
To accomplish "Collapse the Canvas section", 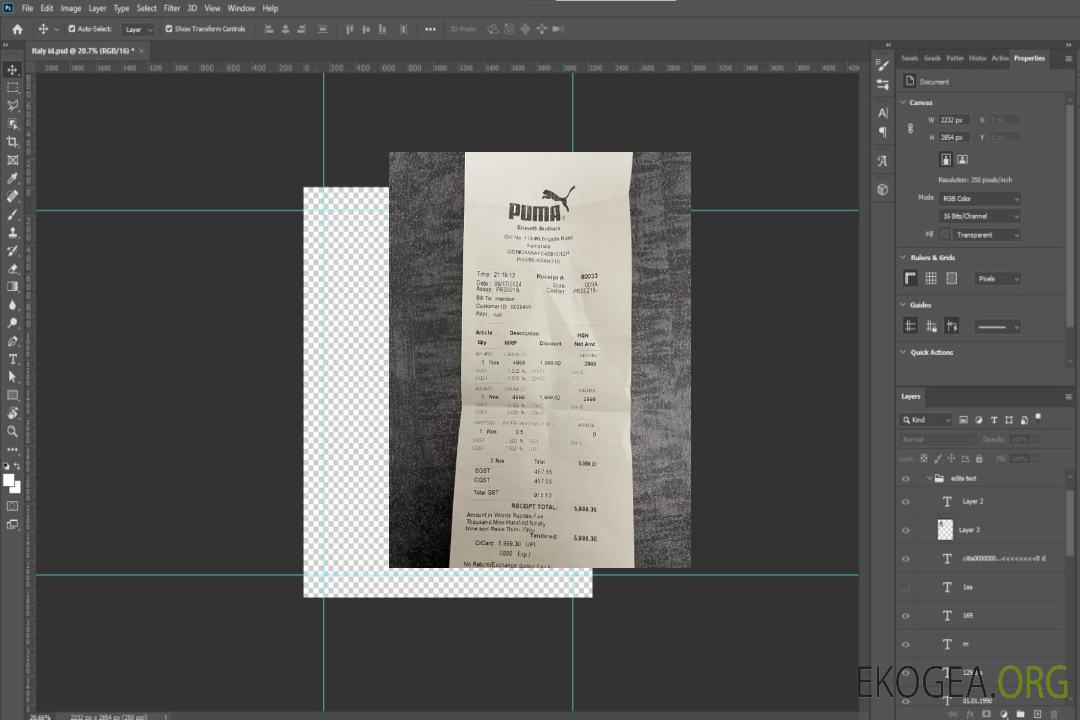I will point(903,102).
